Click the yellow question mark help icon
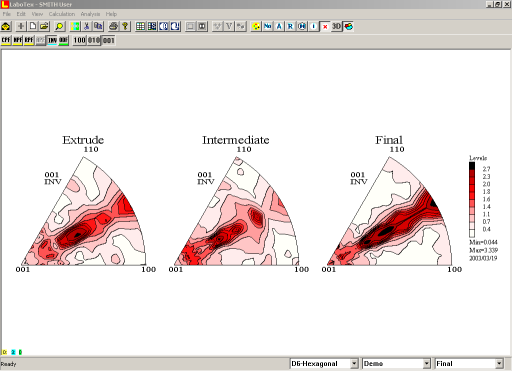512x371 pixels. click(125, 26)
